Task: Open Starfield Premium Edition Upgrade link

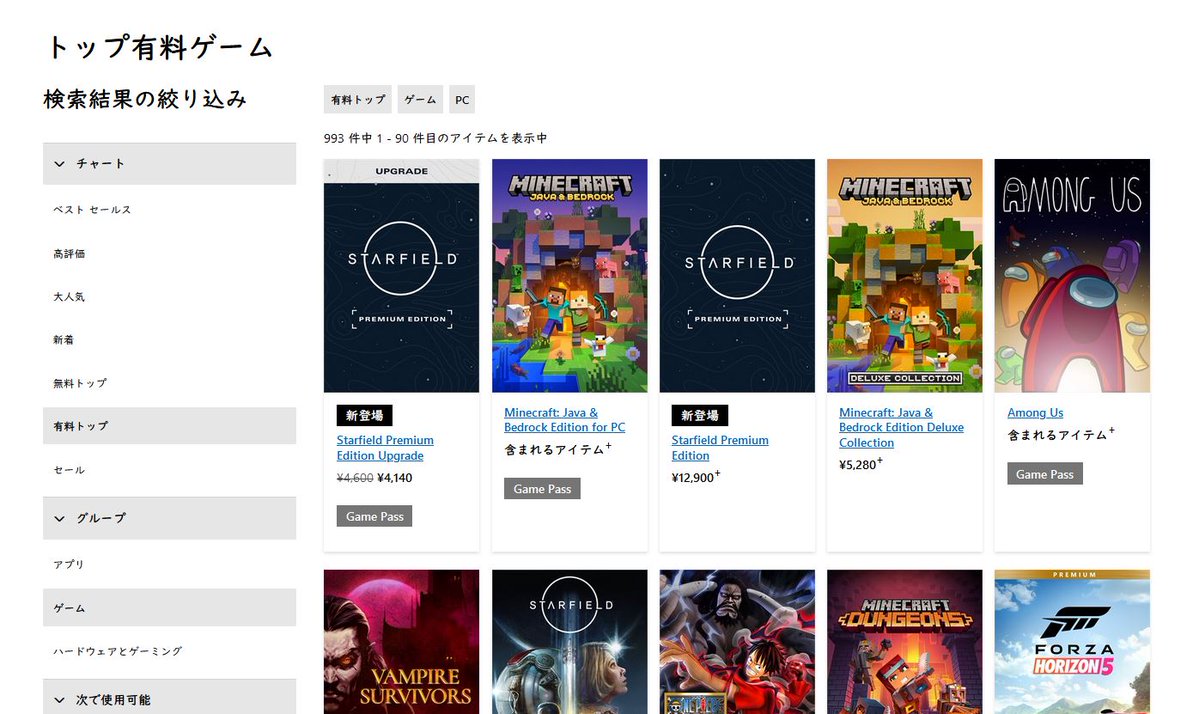Action: pos(385,448)
